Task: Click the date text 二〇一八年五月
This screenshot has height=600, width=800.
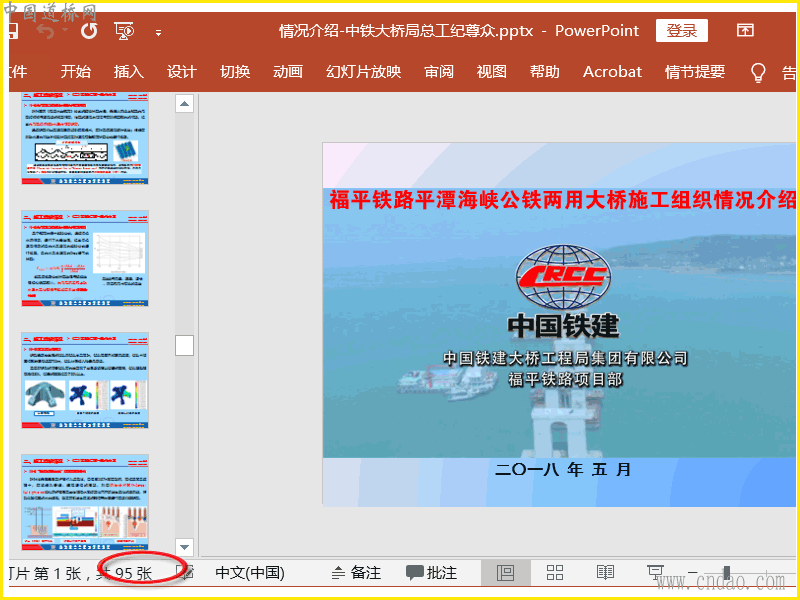Action: pos(563,469)
